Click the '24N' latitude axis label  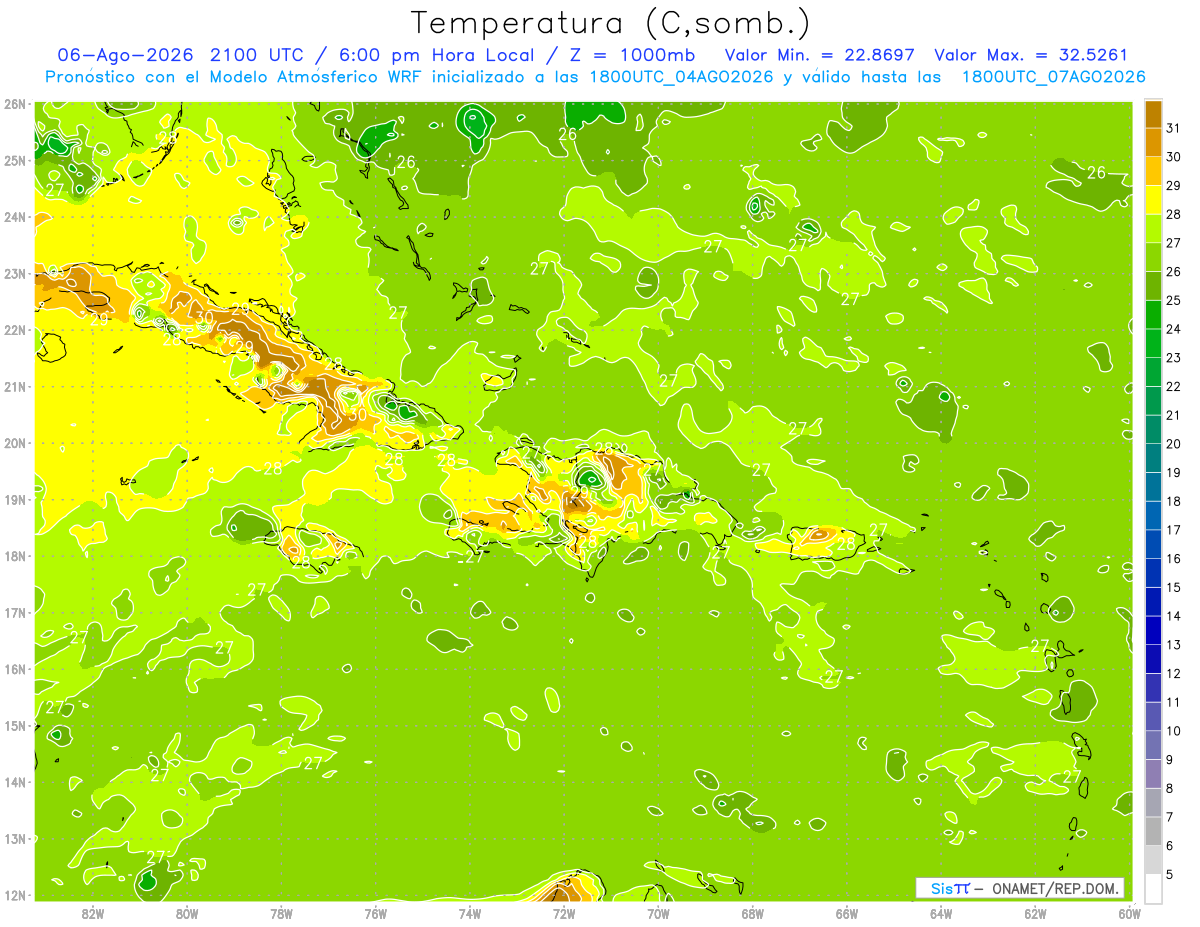(x=15, y=216)
